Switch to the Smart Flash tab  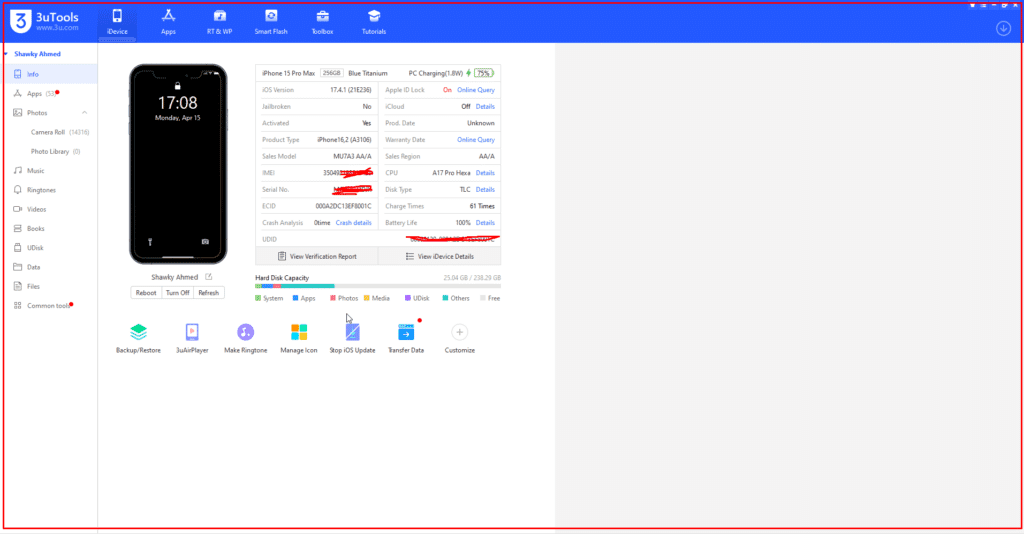point(271,21)
